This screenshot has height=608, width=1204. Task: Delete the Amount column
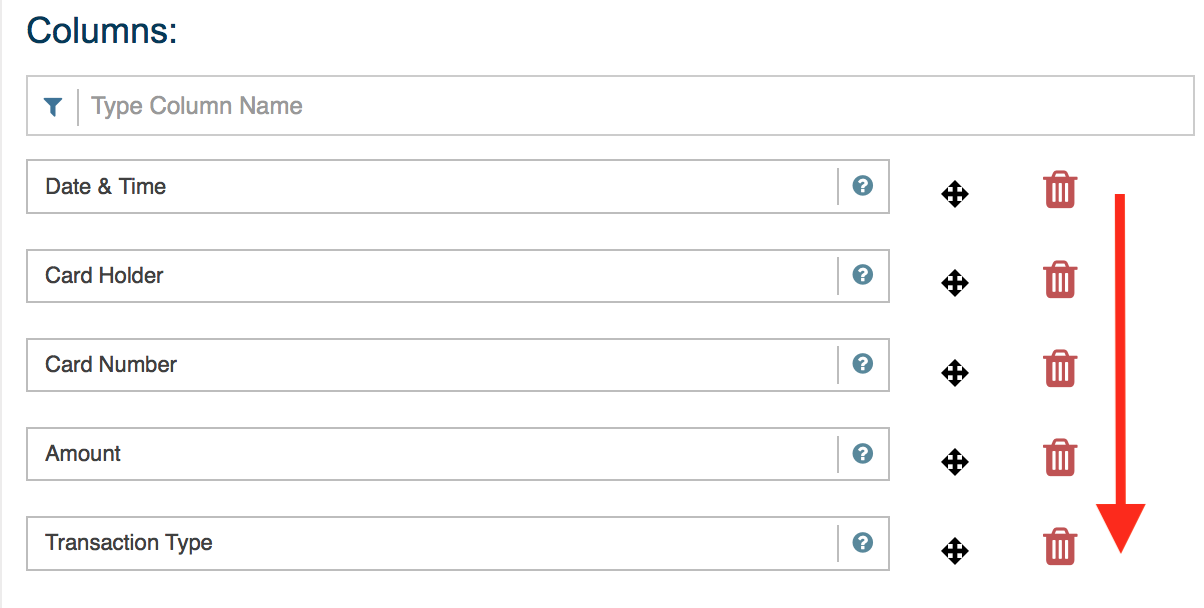click(x=1060, y=456)
